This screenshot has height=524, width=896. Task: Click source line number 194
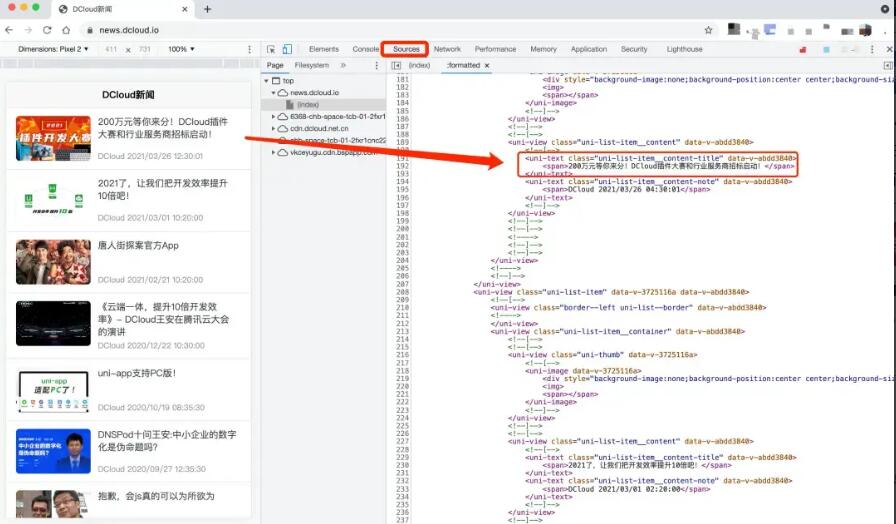click(x=402, y=182)
